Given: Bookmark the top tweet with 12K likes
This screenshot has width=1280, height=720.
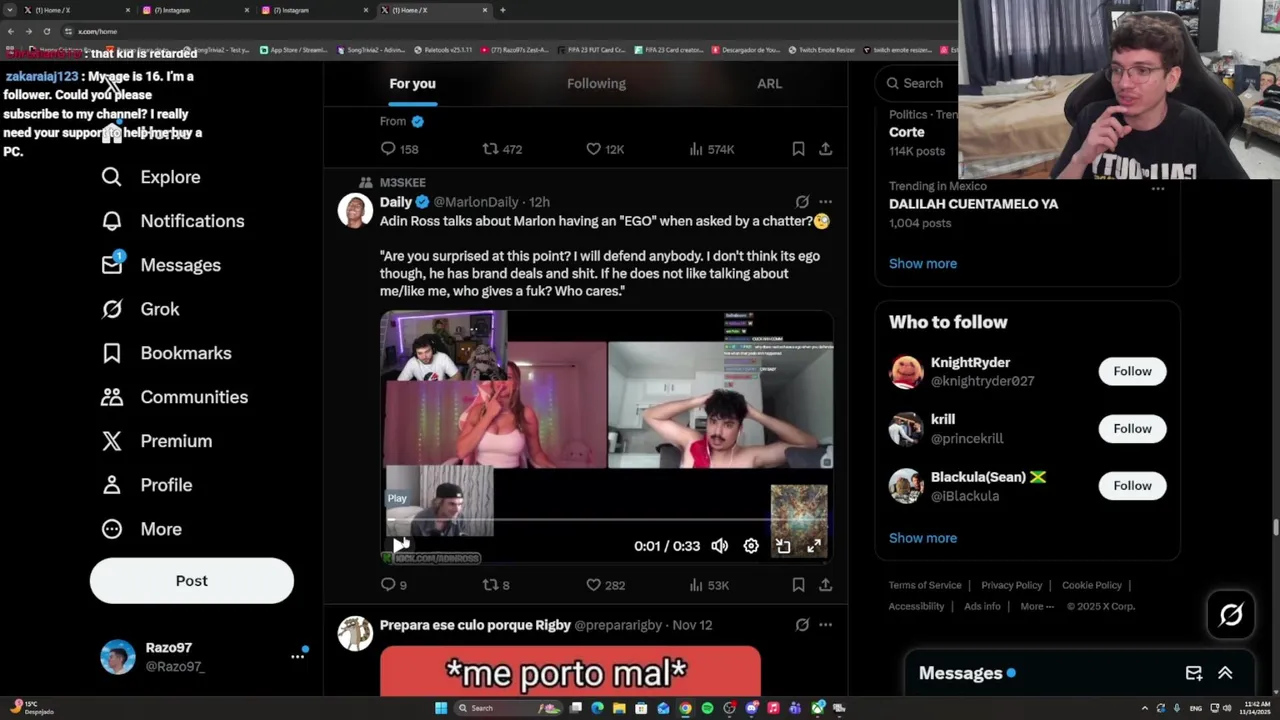Looking at the screenshot, I should point(798,149).
